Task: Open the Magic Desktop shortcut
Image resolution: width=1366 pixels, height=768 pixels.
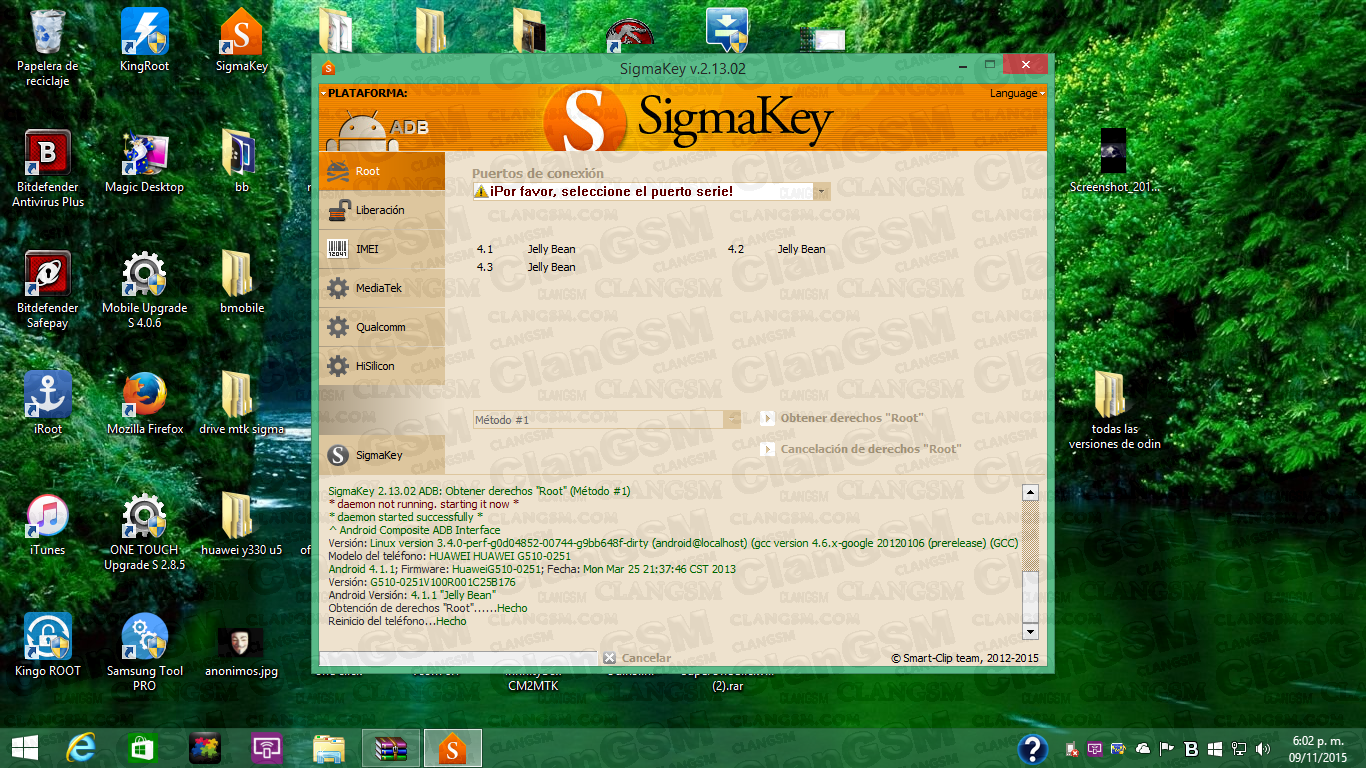Action: 144,162
